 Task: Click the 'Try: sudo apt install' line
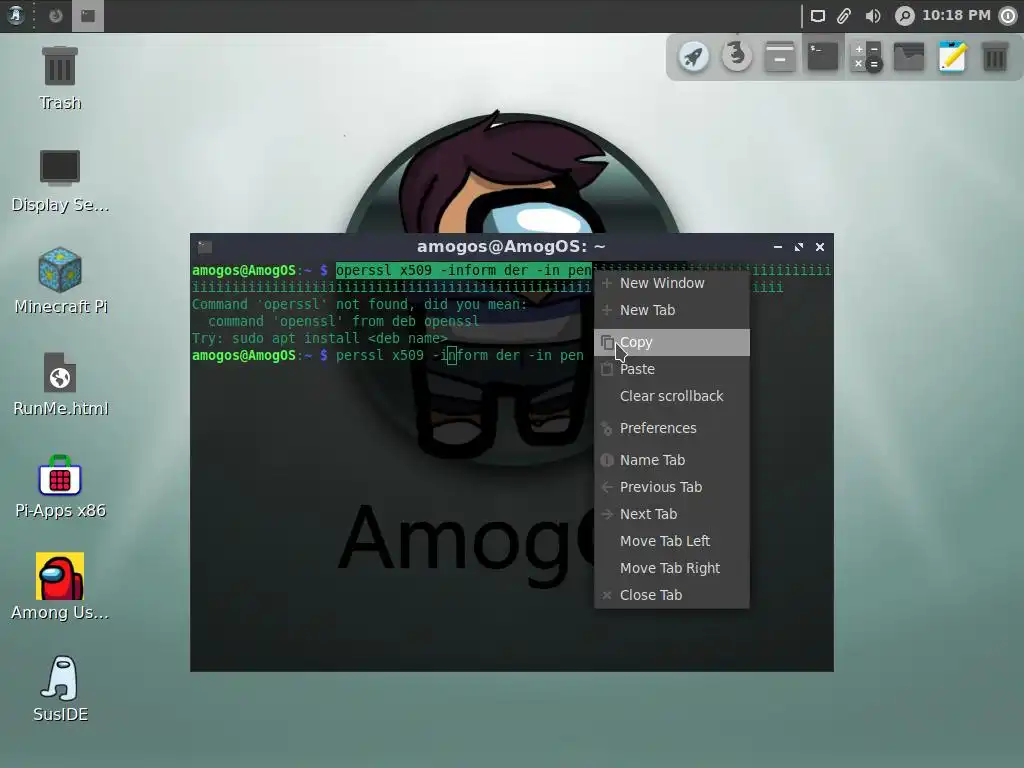pyautogui.click(x=319, y=338)
